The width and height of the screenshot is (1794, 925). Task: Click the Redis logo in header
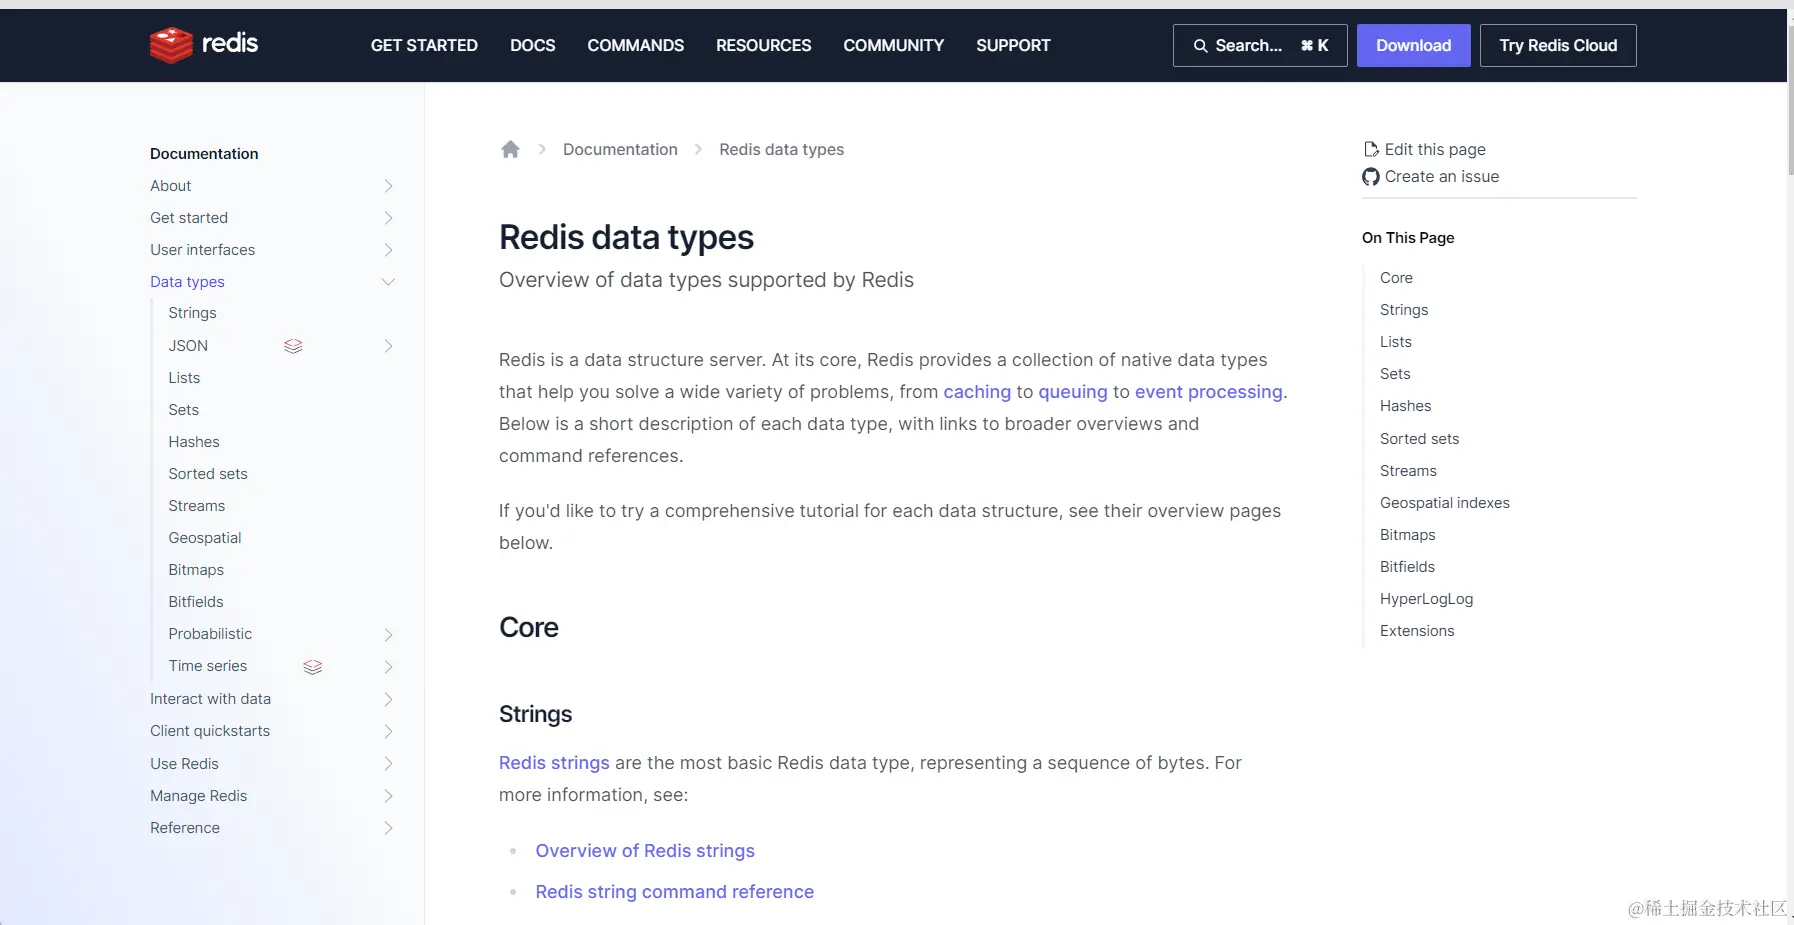click(204, 44)
